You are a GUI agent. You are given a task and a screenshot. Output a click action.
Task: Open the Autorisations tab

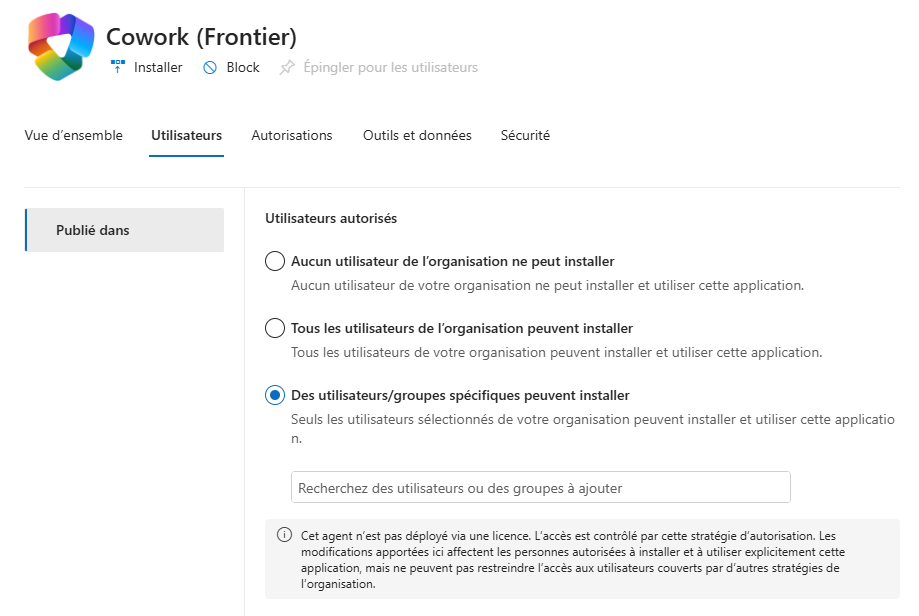[292, 135]
